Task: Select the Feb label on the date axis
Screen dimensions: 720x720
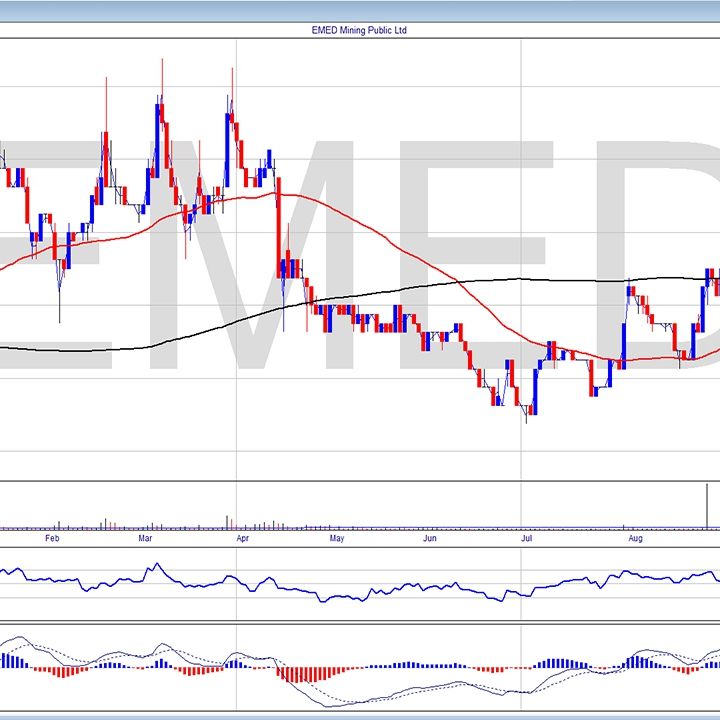Action: [53, 538]
